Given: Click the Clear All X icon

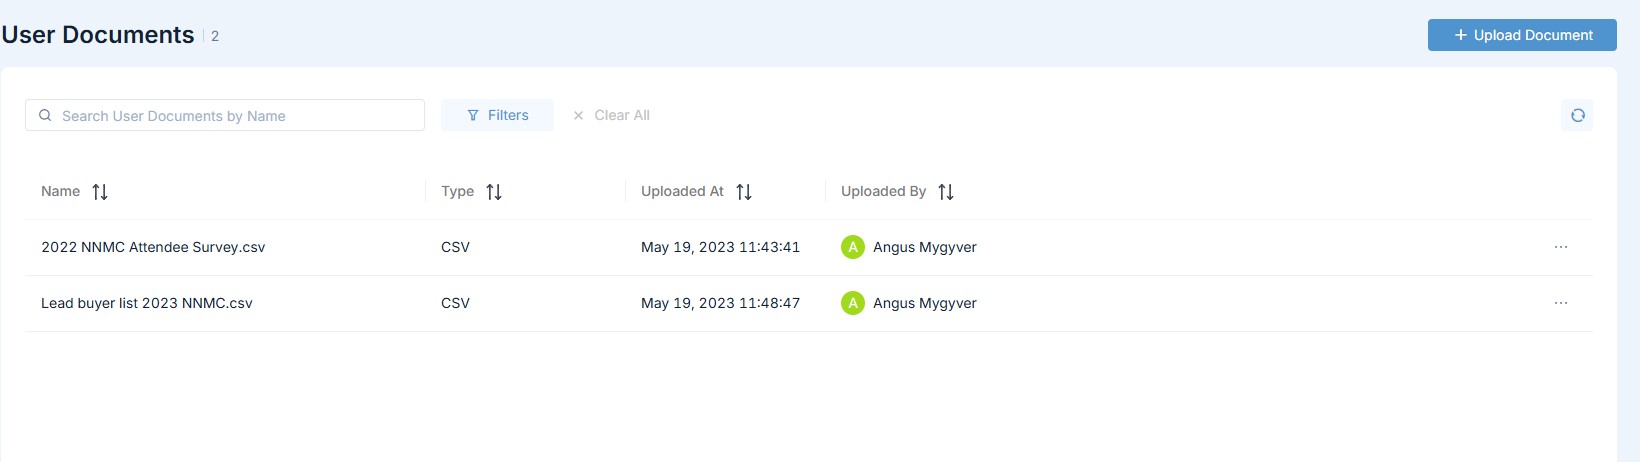Looking at the screenshot, I should tap(578, 116).
